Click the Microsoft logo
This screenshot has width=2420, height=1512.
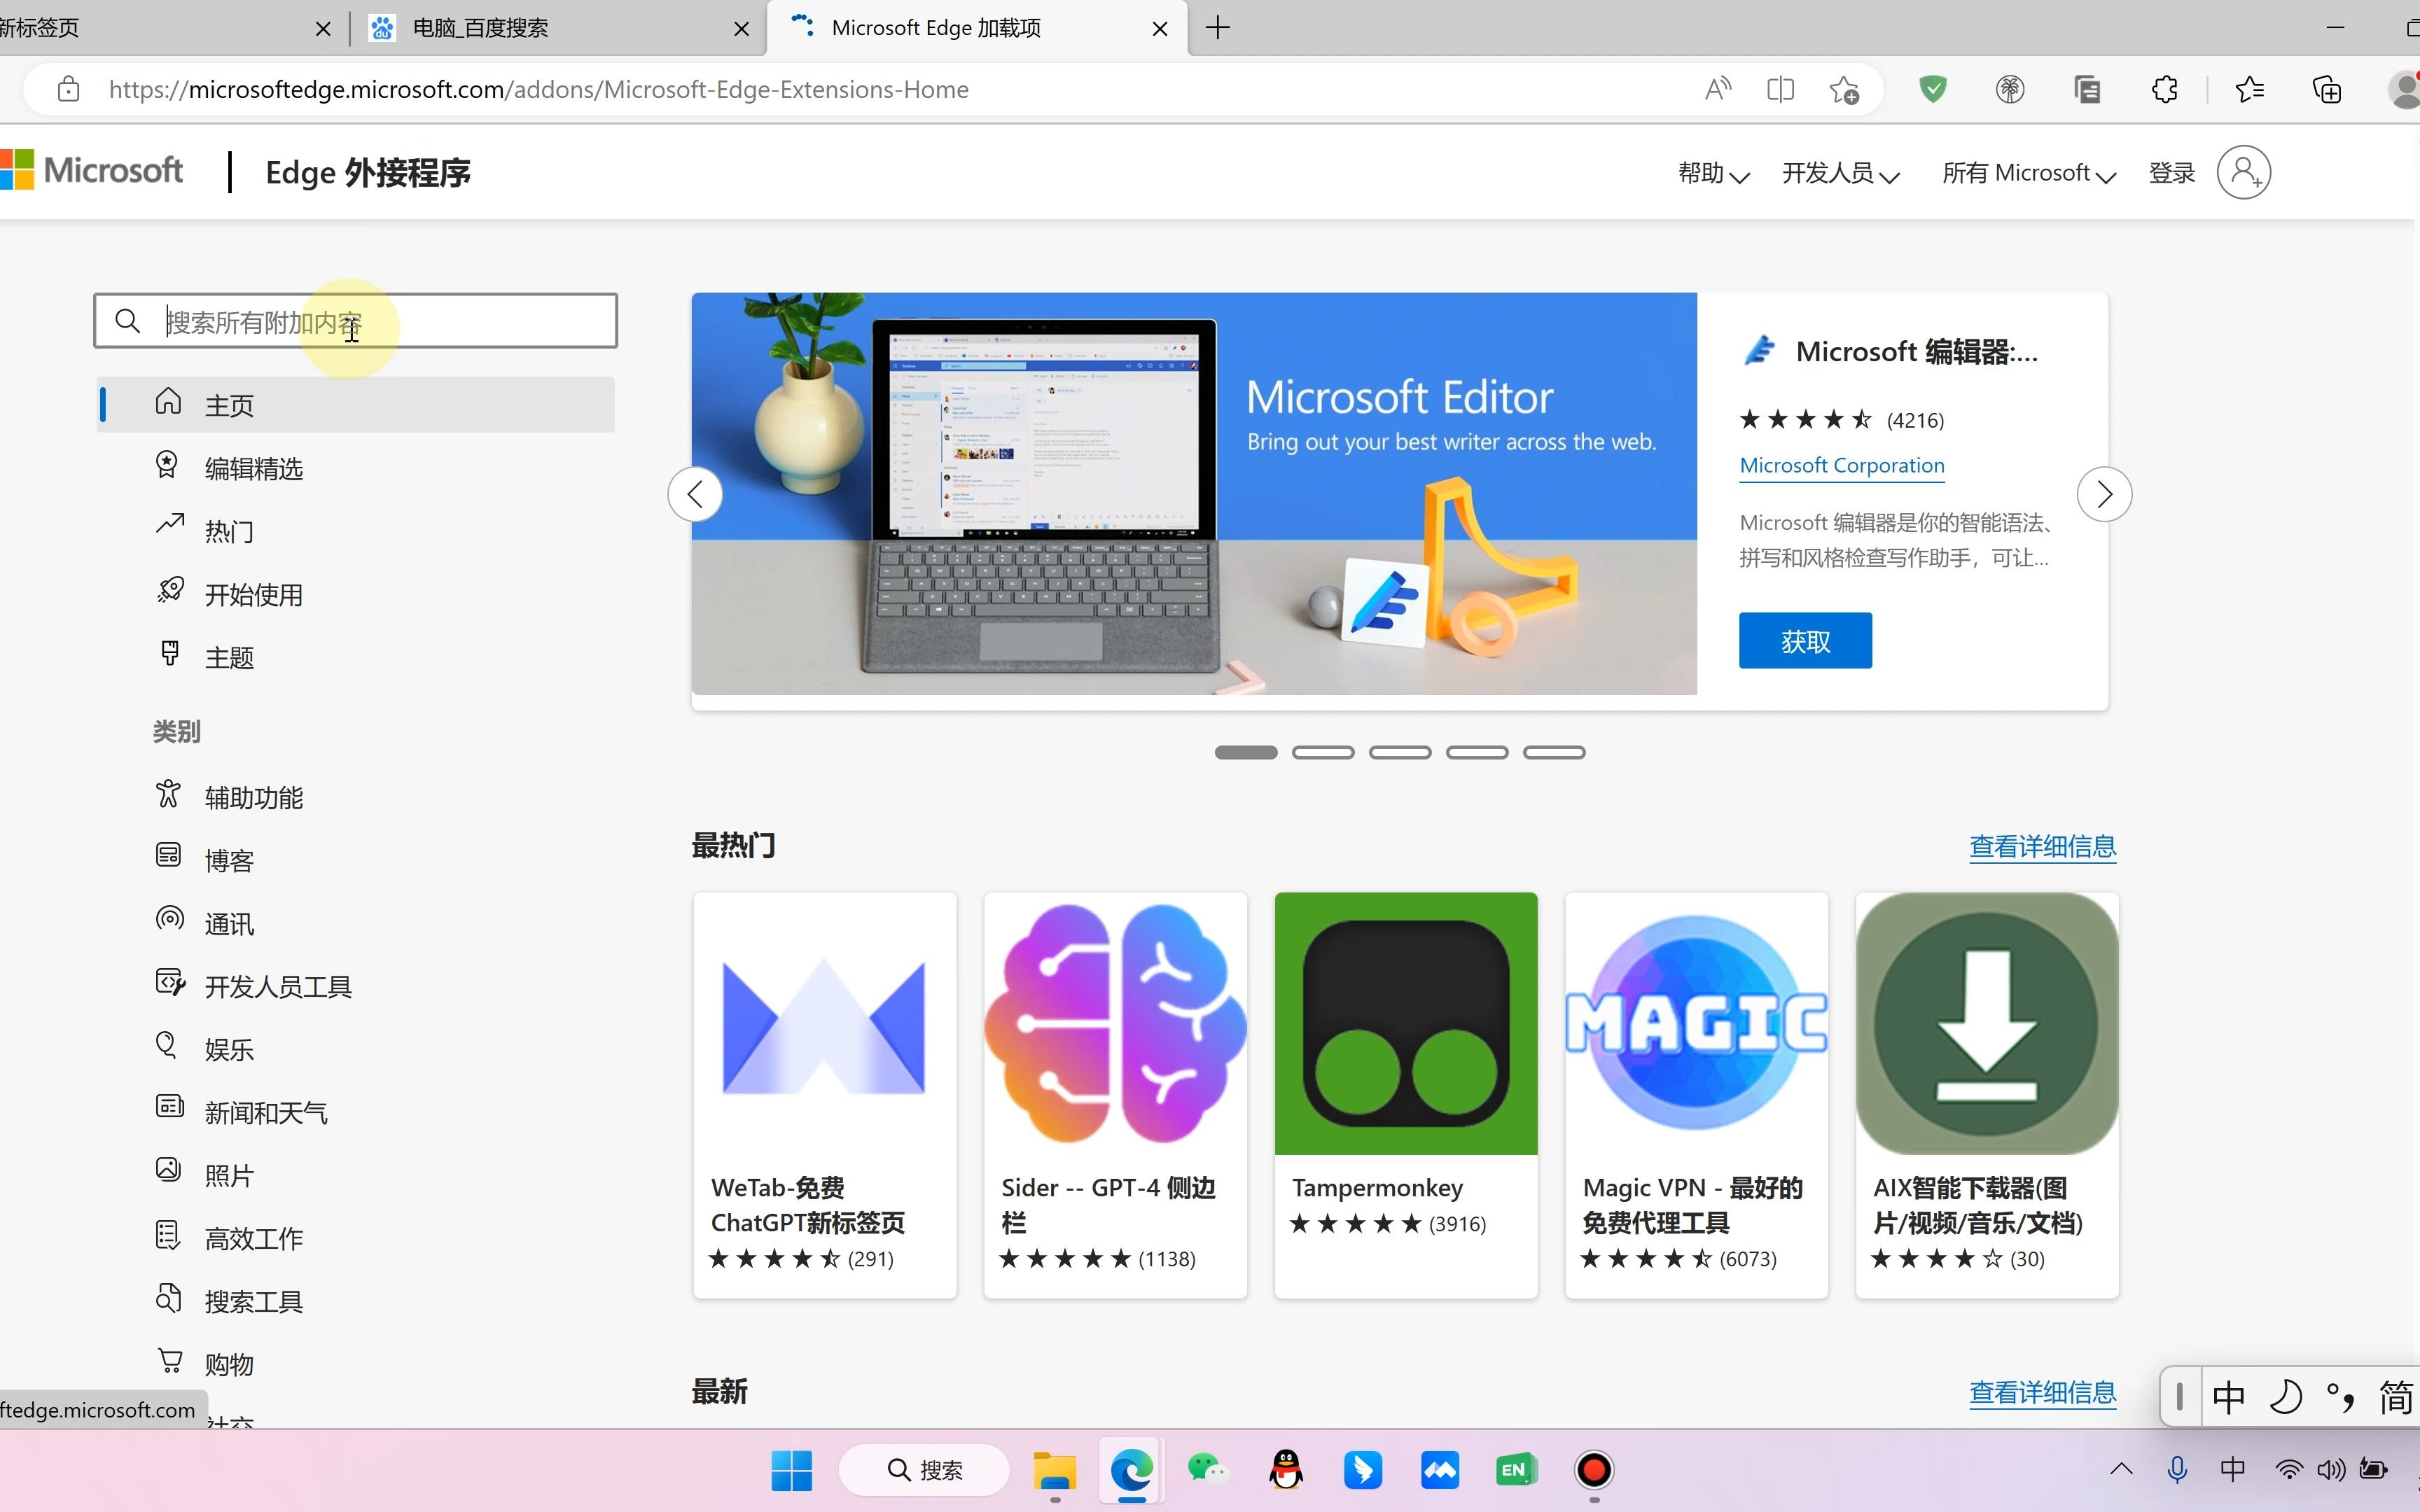pyautogui.click(x=91, y=170)
